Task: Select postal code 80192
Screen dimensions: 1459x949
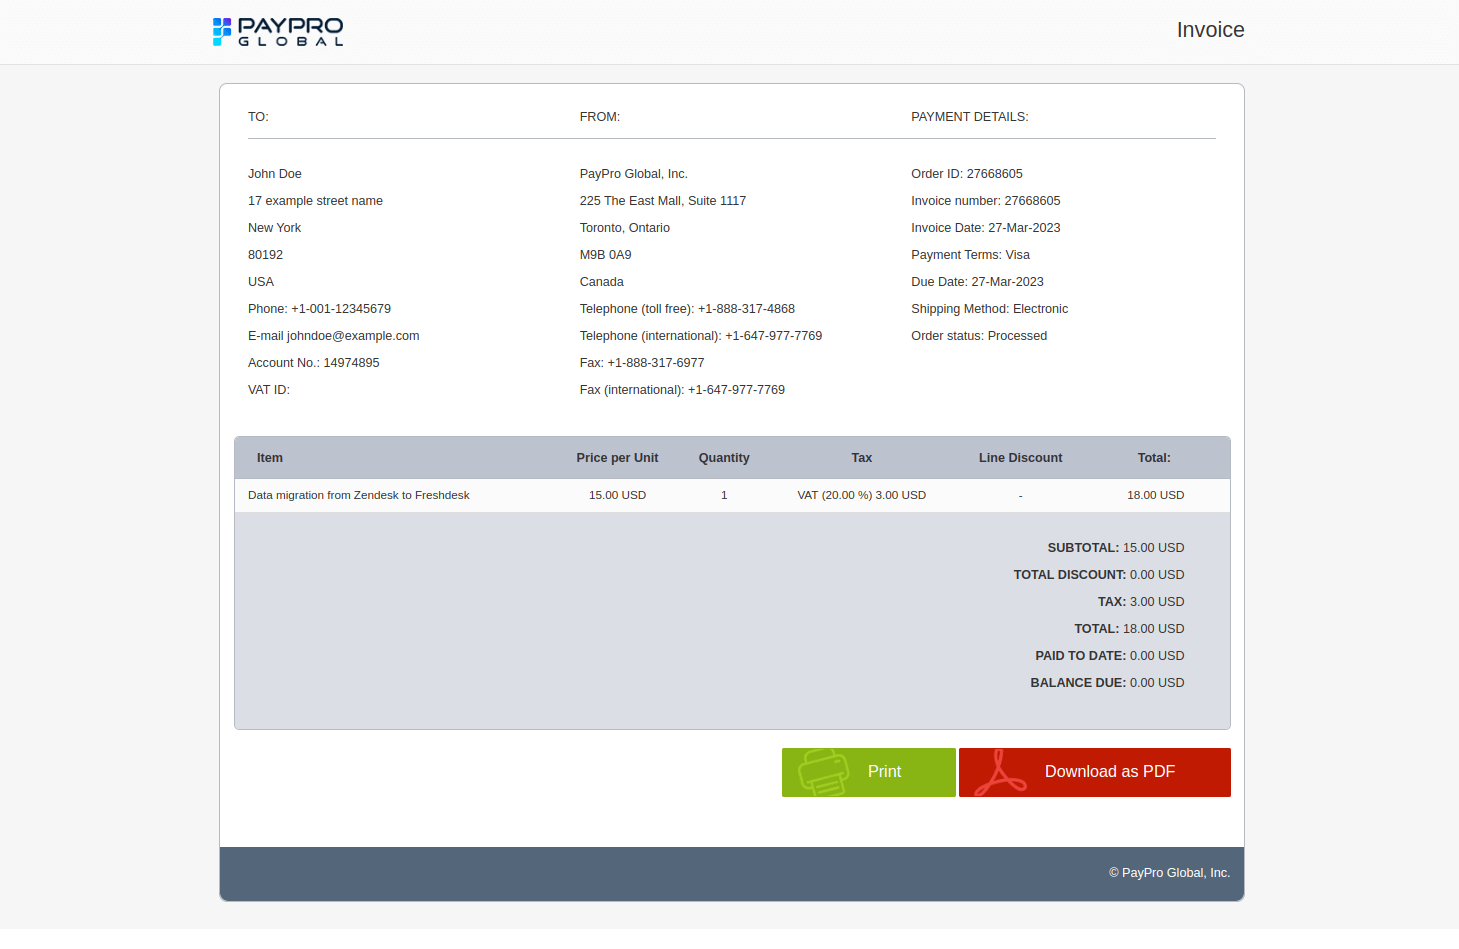Action: tap(265, 255)
